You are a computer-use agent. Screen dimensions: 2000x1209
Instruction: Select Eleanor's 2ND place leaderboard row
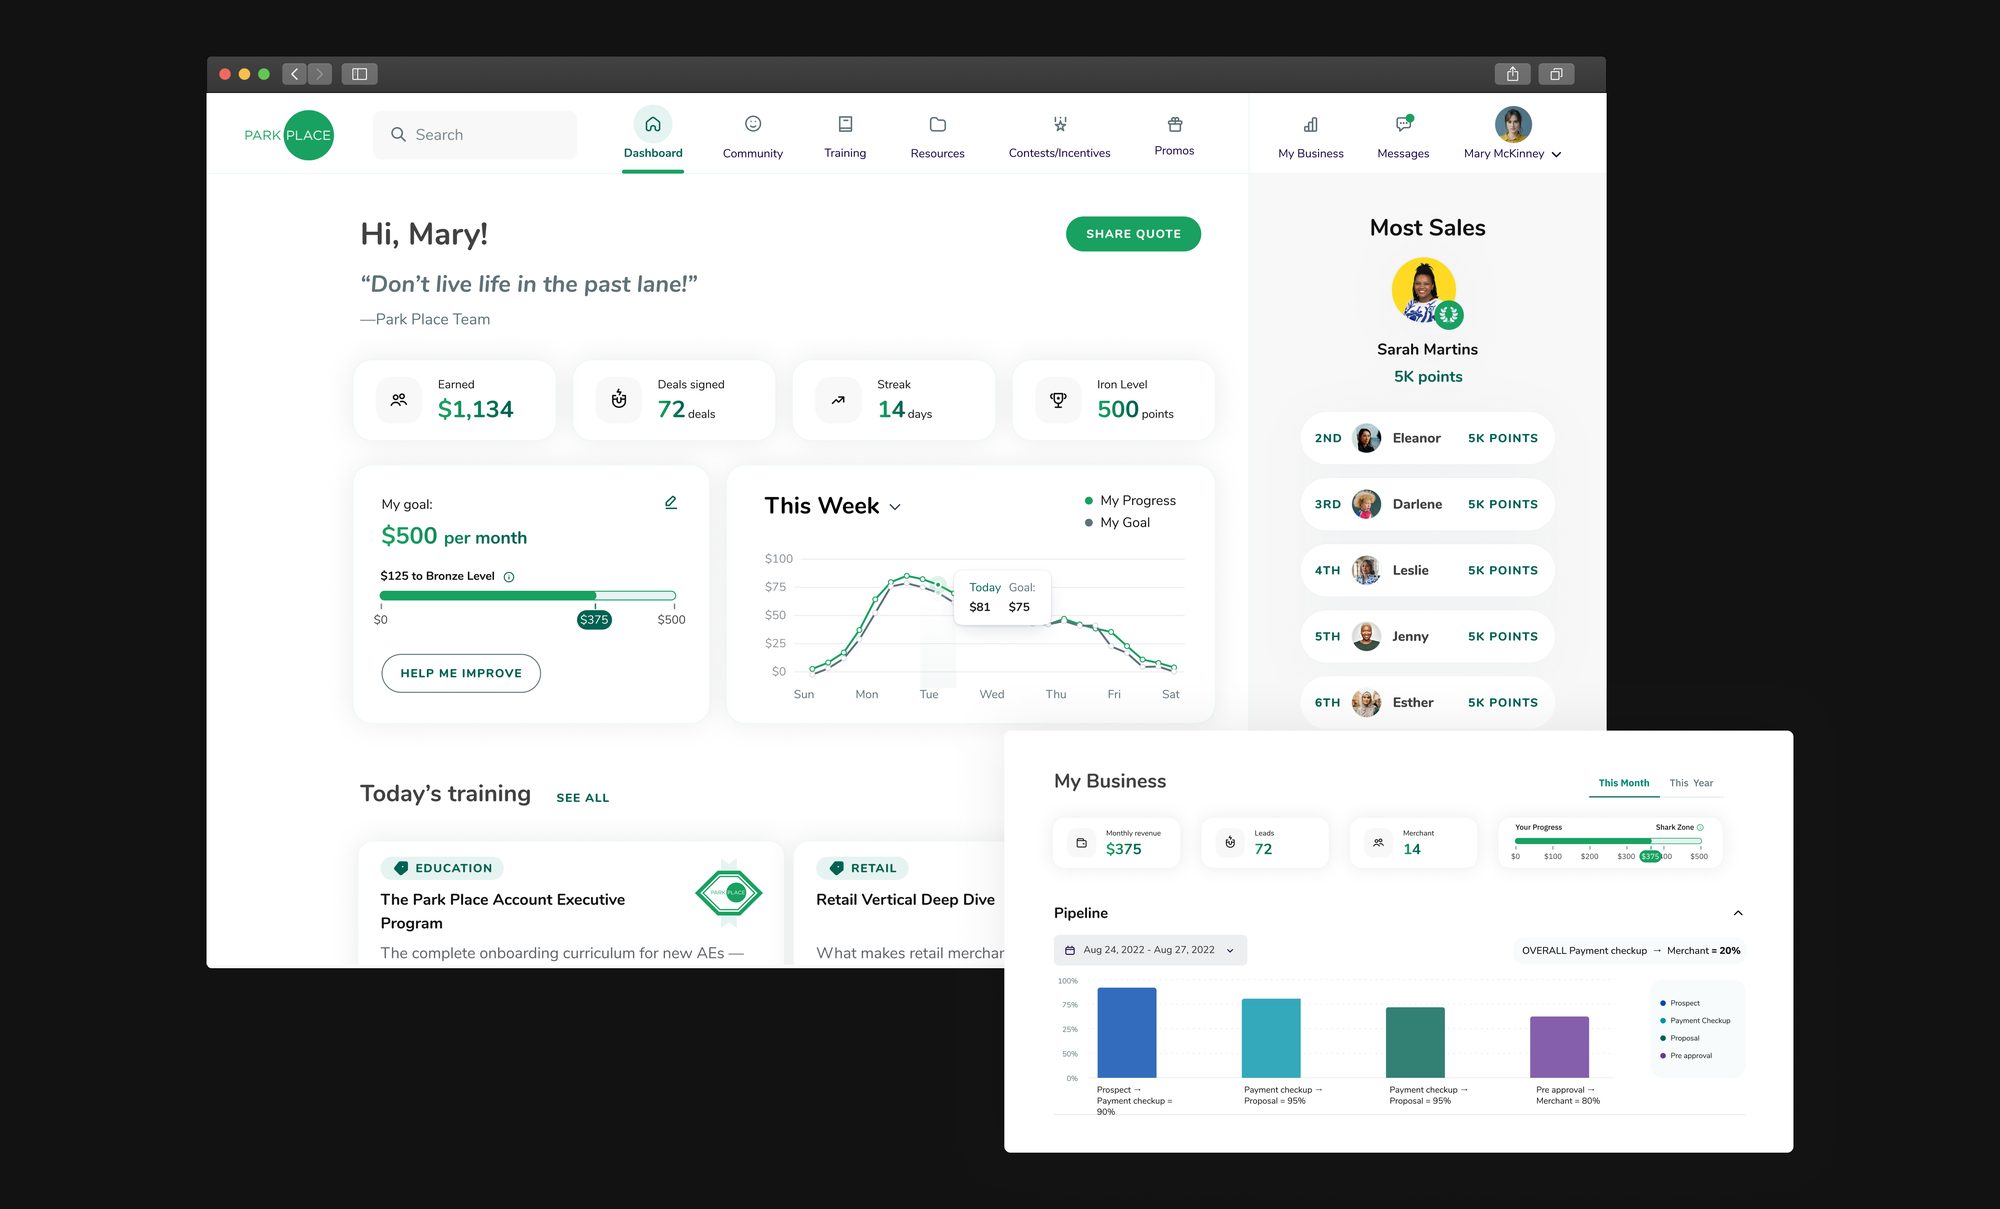point(1427,438)
